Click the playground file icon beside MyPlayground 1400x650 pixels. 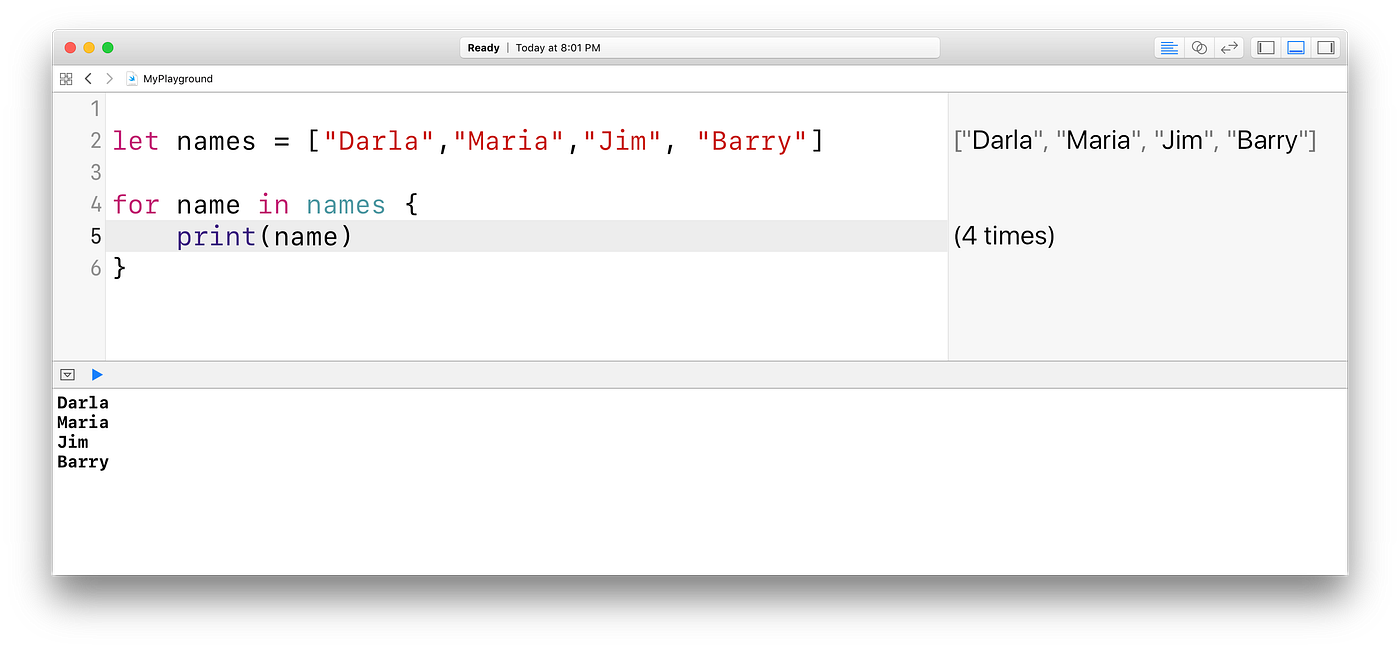pyautogui.click(x=131, y=78)
